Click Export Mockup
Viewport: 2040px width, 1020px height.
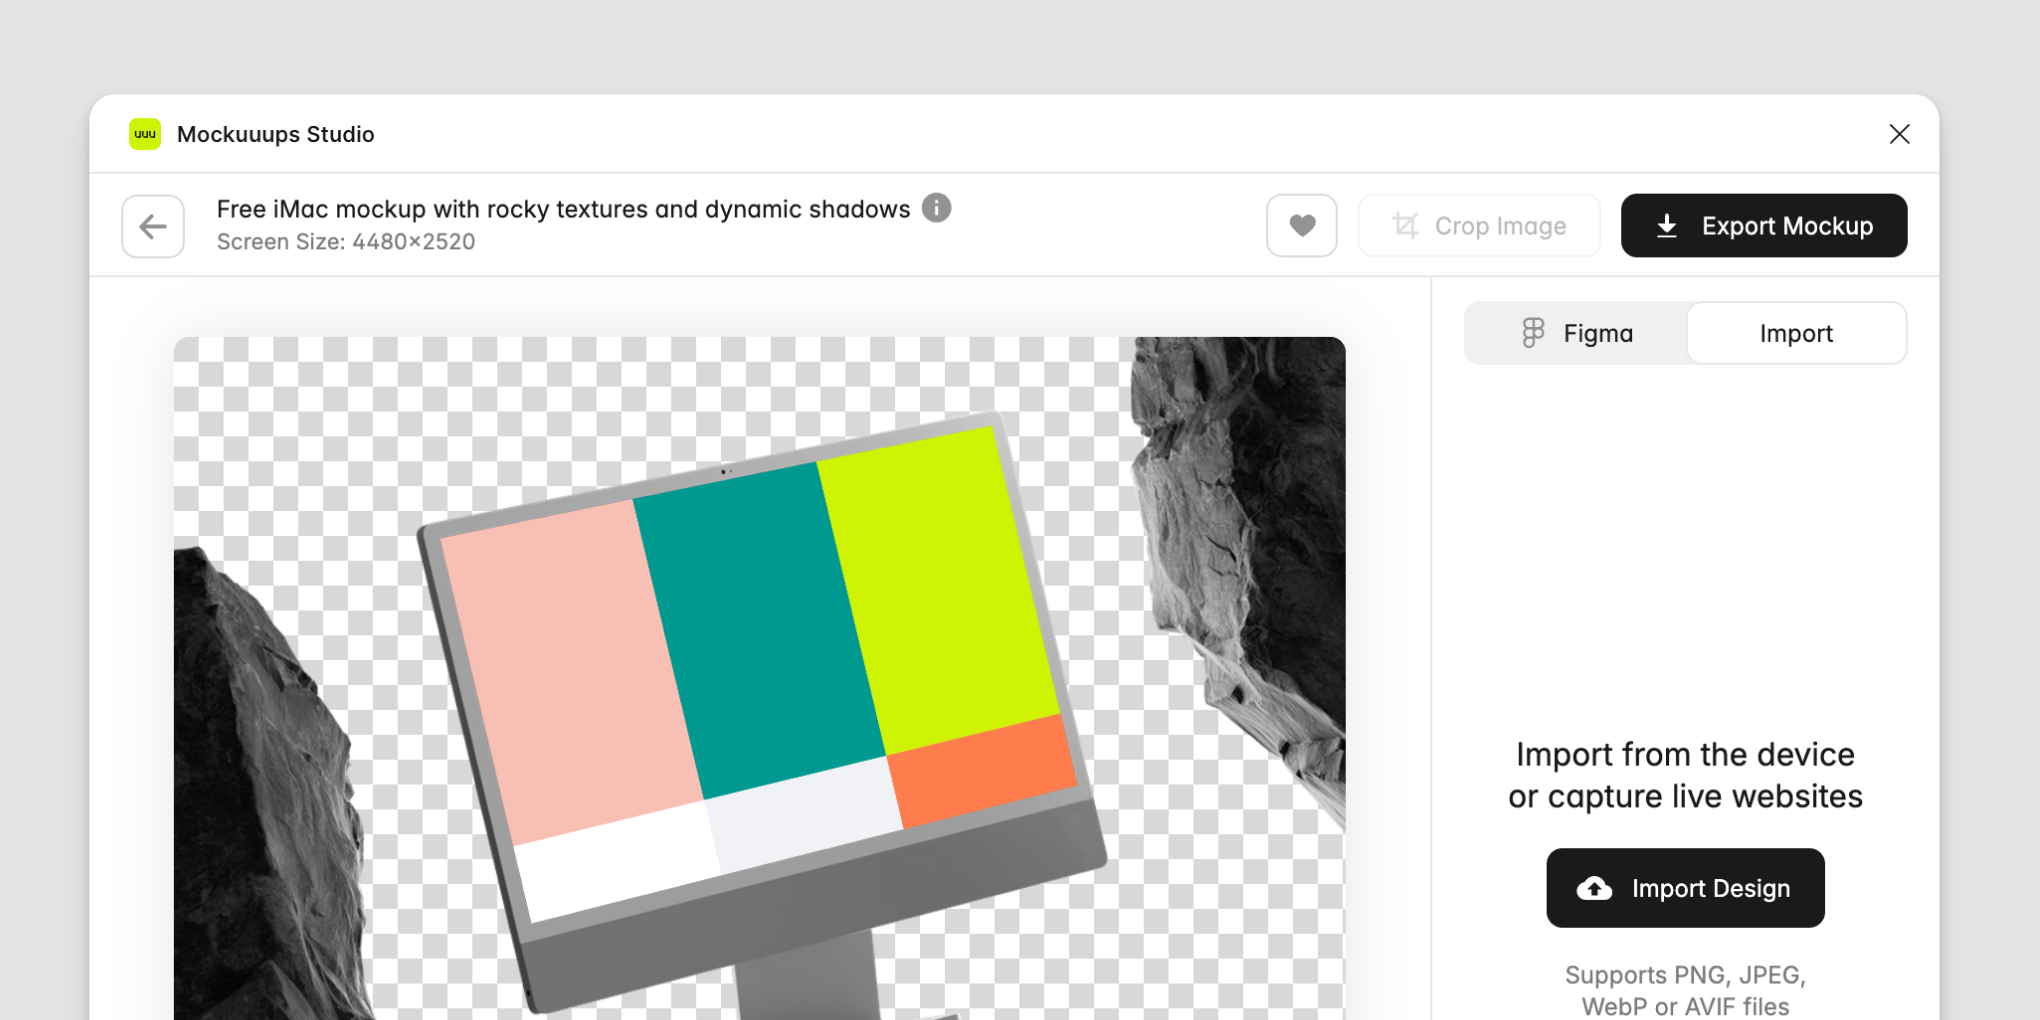[x=1764, y=226]
